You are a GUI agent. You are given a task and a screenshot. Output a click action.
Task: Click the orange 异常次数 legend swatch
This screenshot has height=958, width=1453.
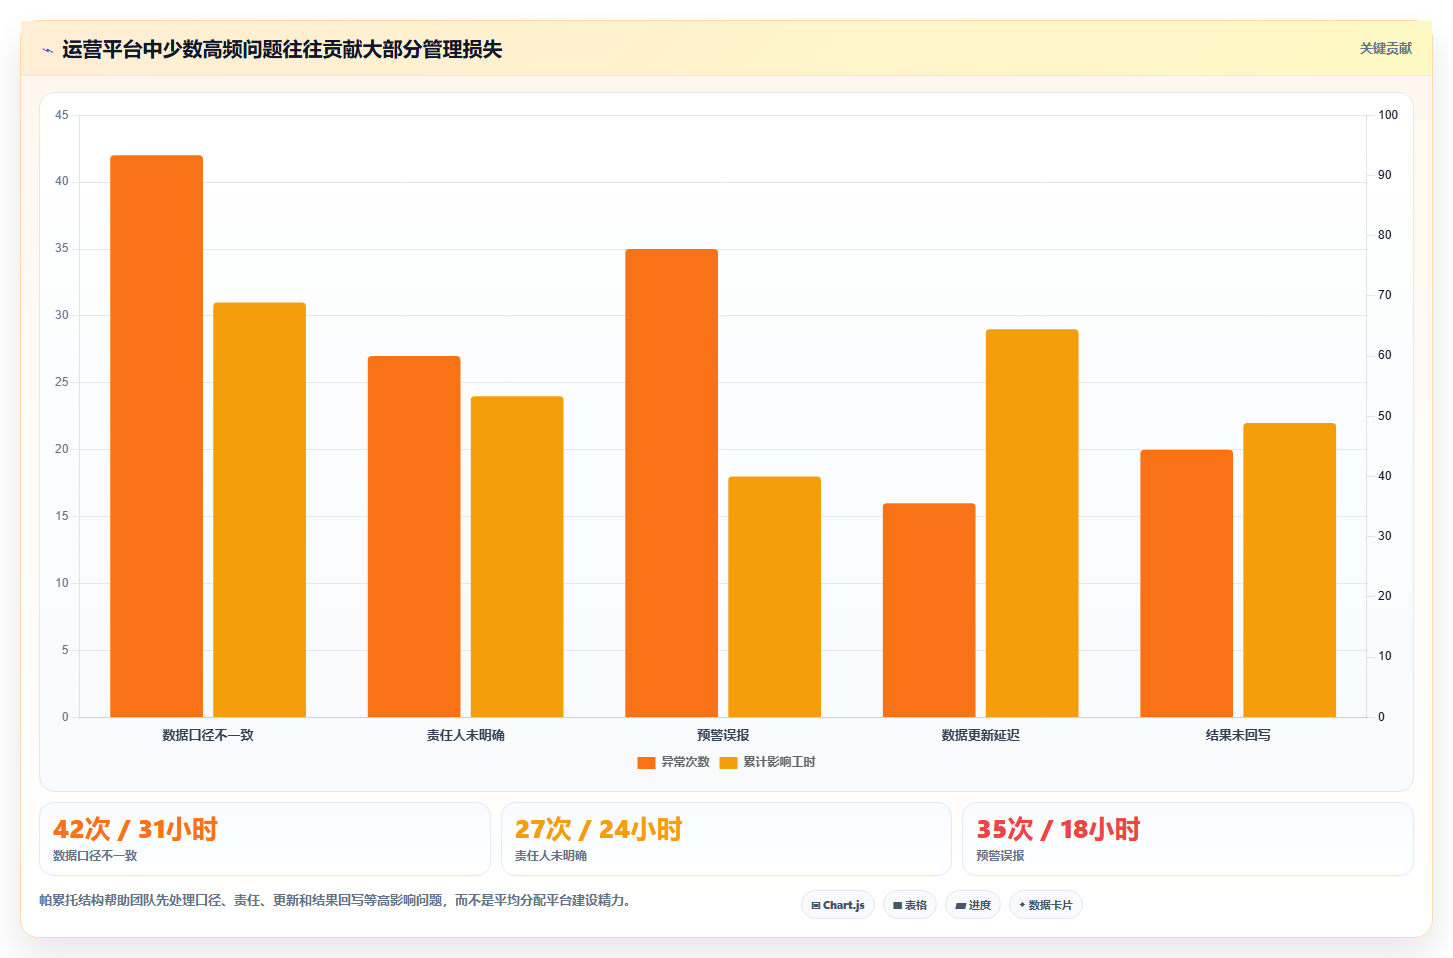tap(646, 763)
